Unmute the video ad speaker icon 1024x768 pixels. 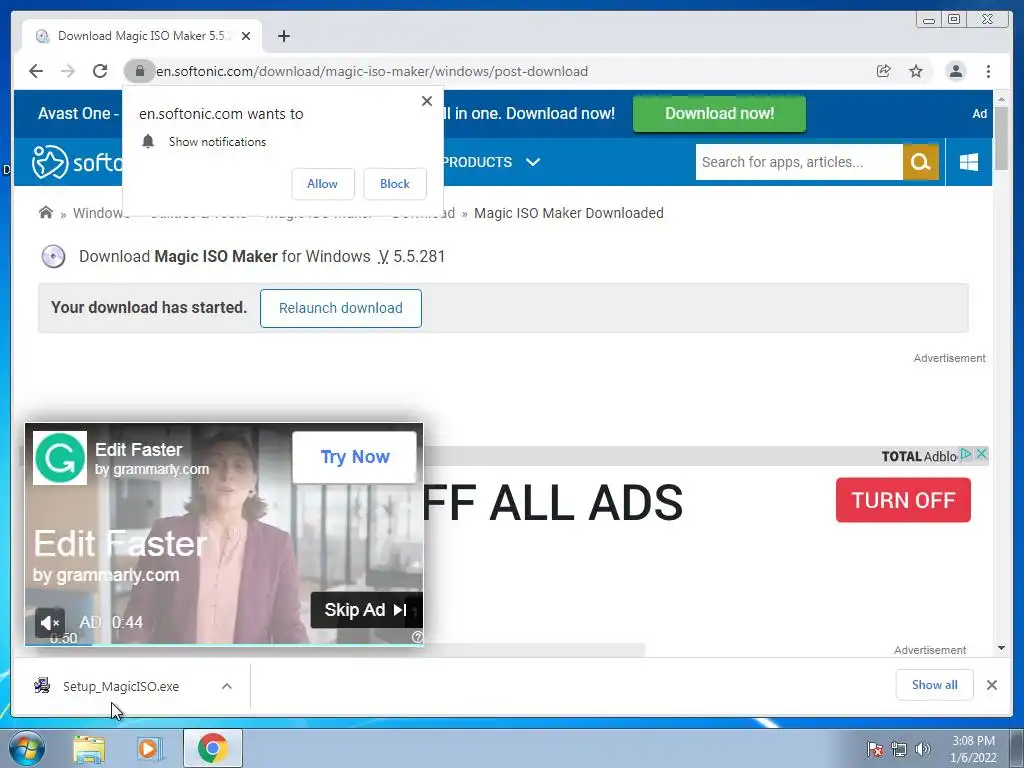tap(50, 622)
